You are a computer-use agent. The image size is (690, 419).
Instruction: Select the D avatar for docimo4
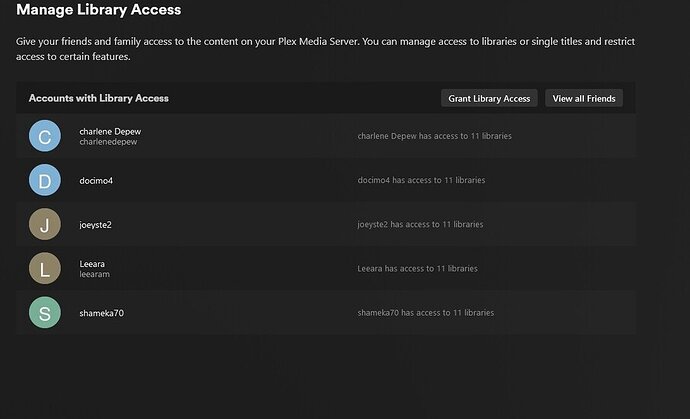[x=45, y=180]
